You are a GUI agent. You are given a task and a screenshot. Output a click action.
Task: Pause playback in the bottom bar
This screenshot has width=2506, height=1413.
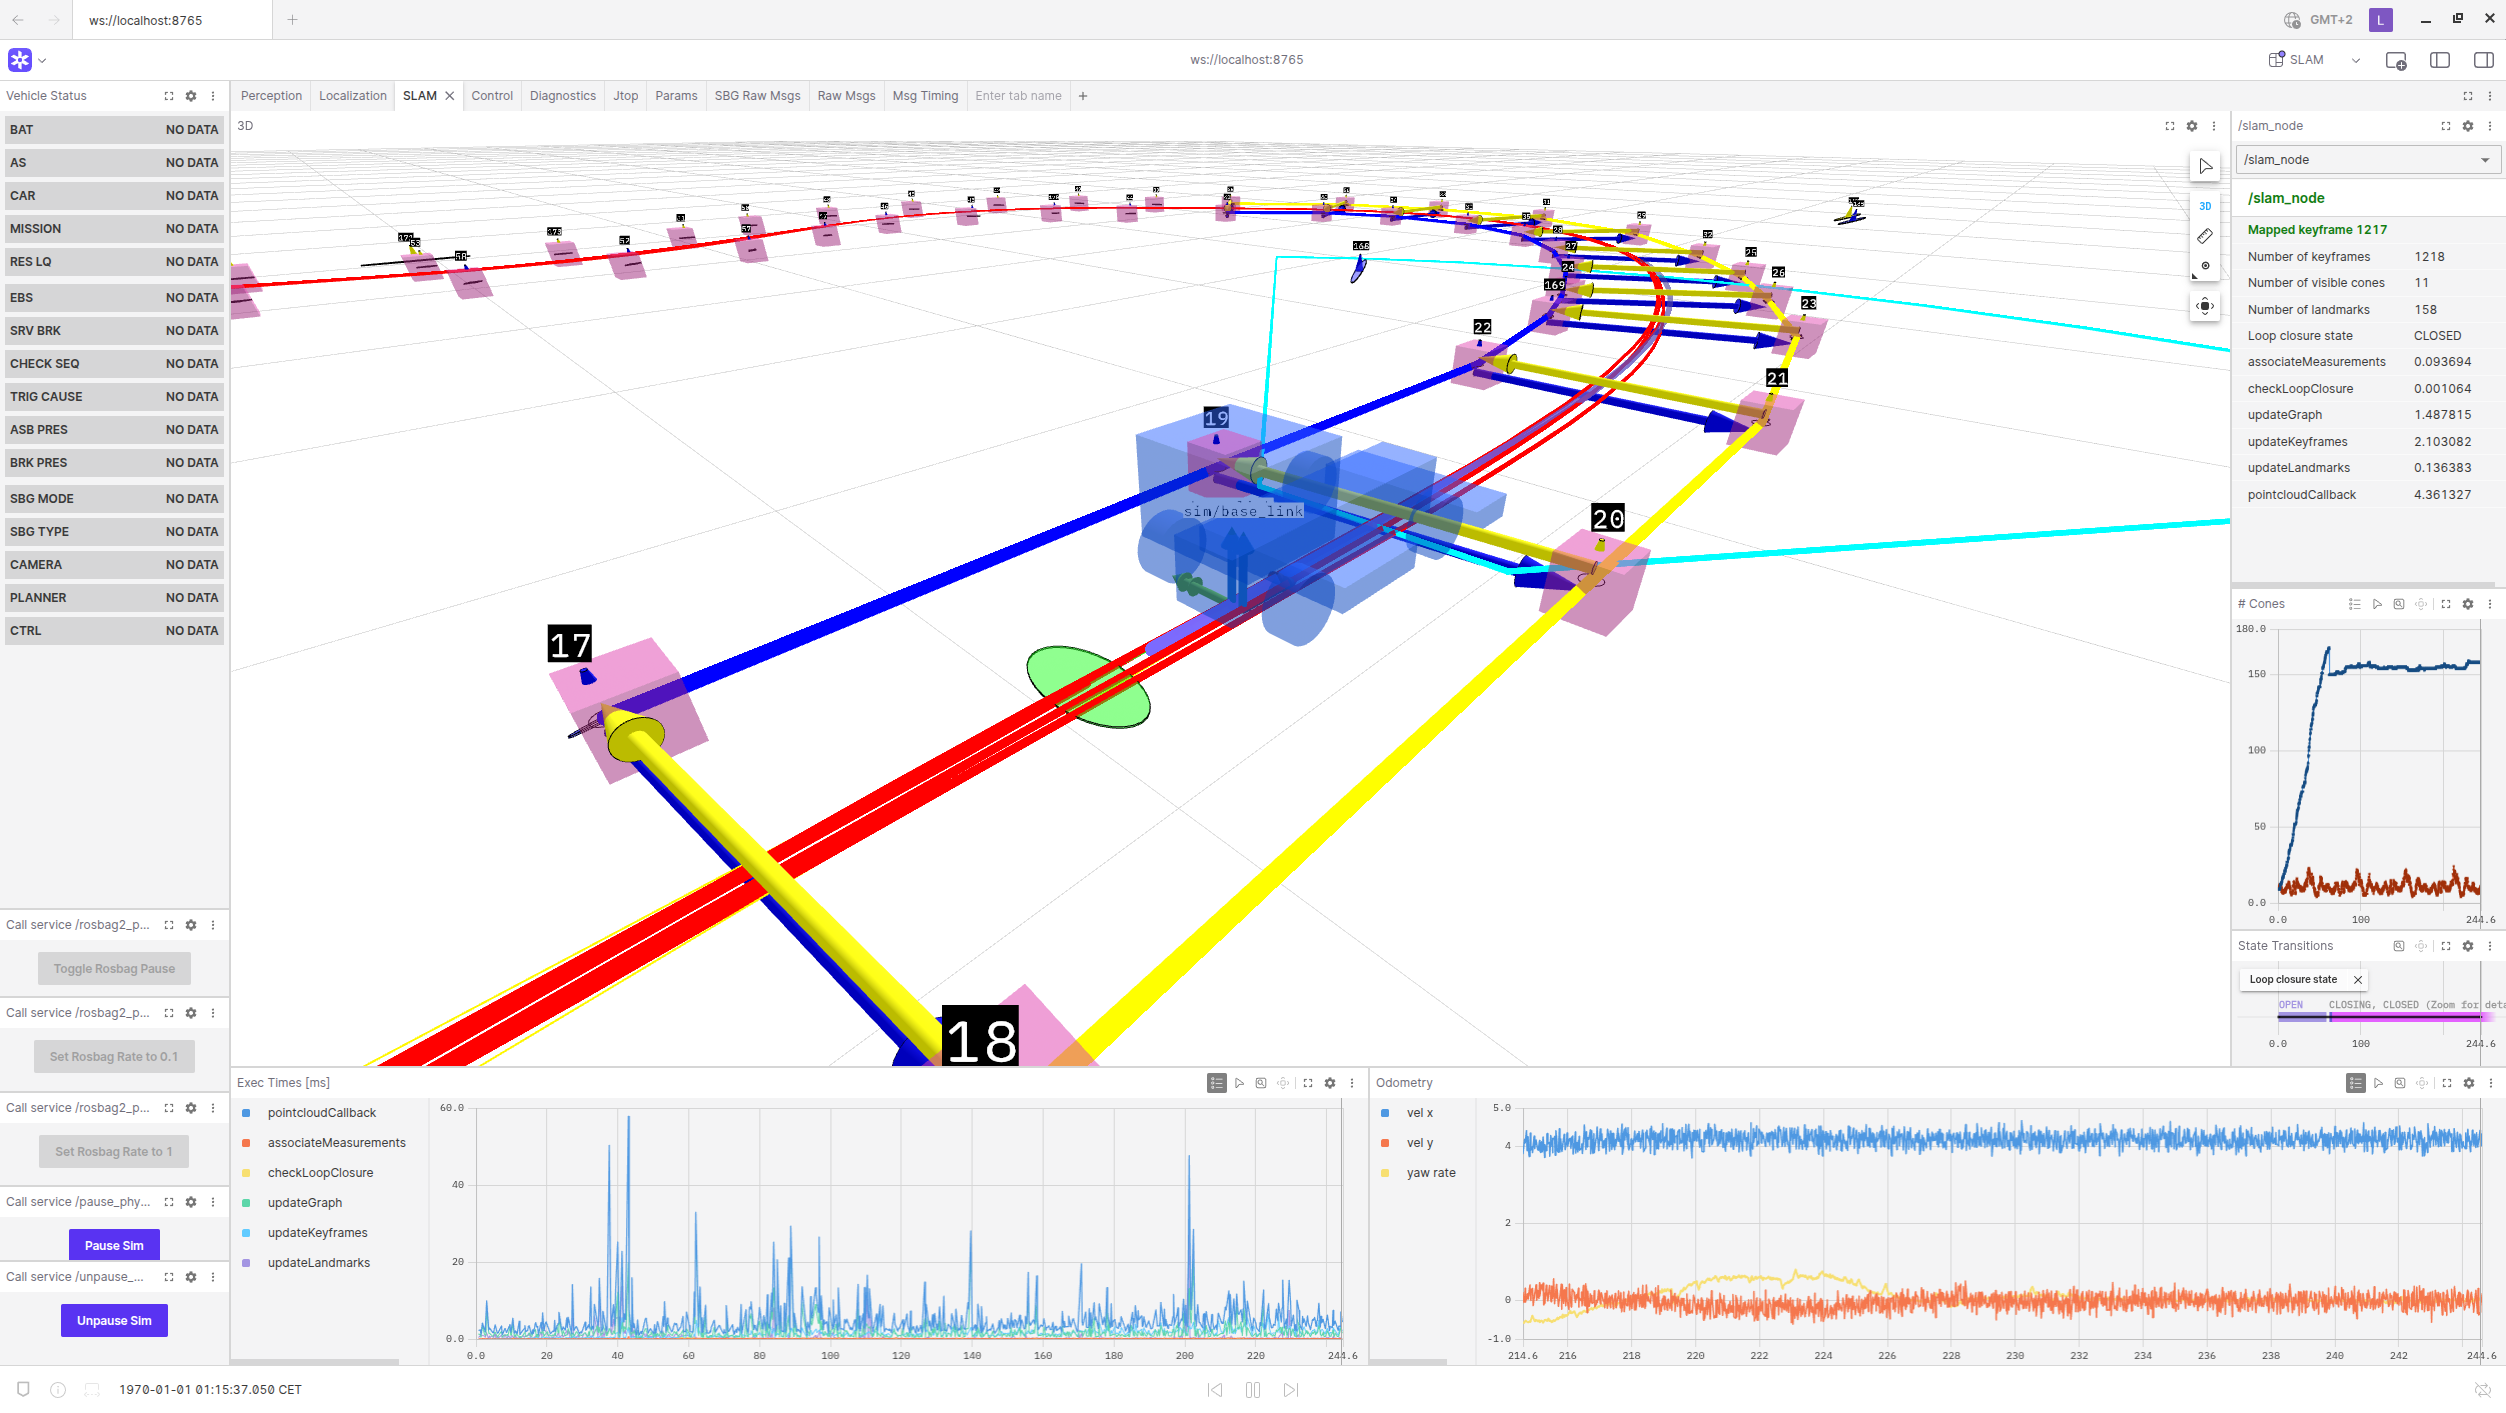tap(1253, 1390)
